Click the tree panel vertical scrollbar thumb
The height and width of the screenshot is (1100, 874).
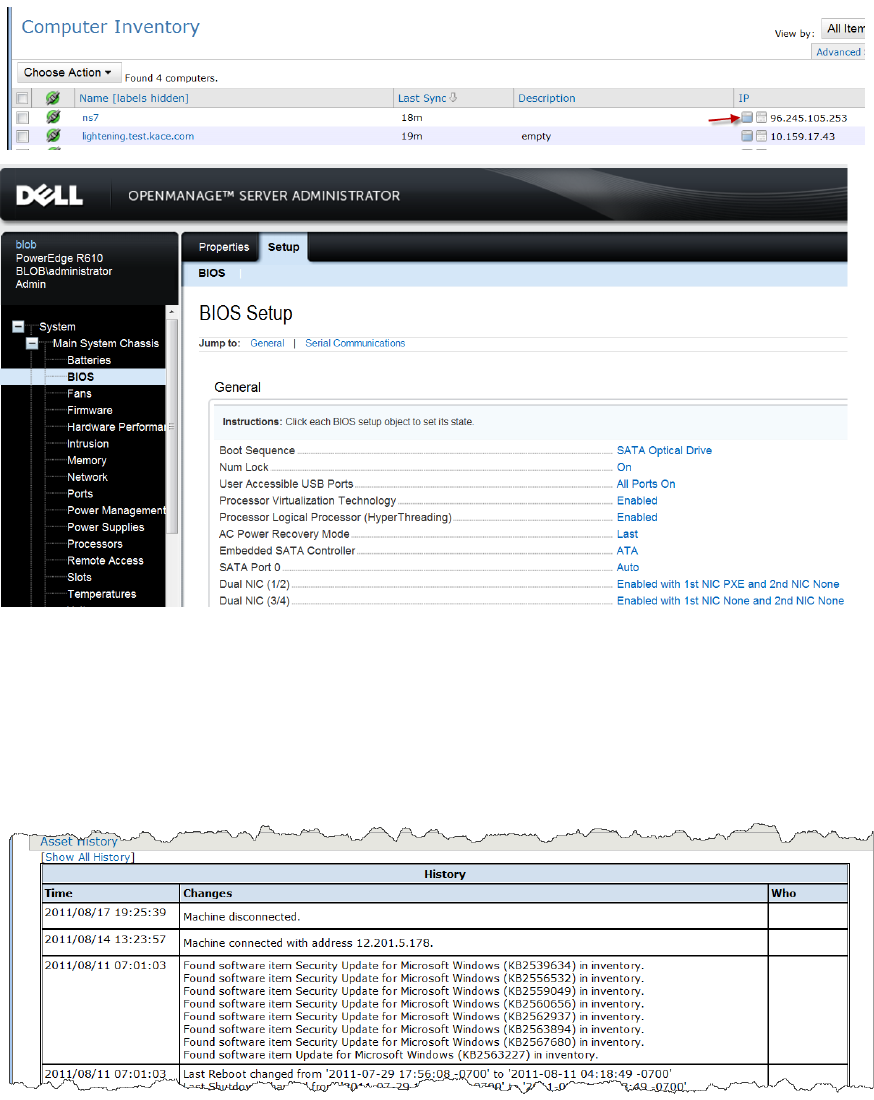tap(172, 427)
